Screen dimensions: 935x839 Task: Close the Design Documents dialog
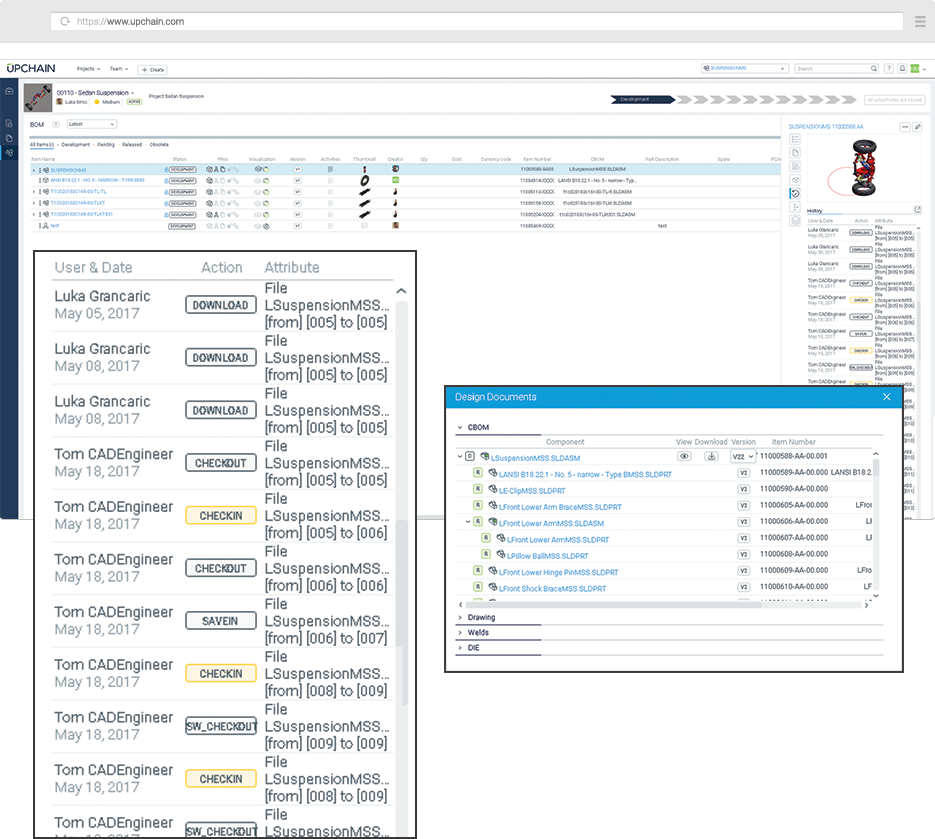(887, 397)
